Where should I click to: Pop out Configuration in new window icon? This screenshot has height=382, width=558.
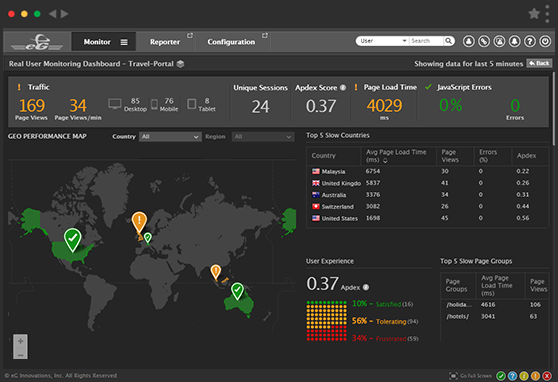[265, 36]
